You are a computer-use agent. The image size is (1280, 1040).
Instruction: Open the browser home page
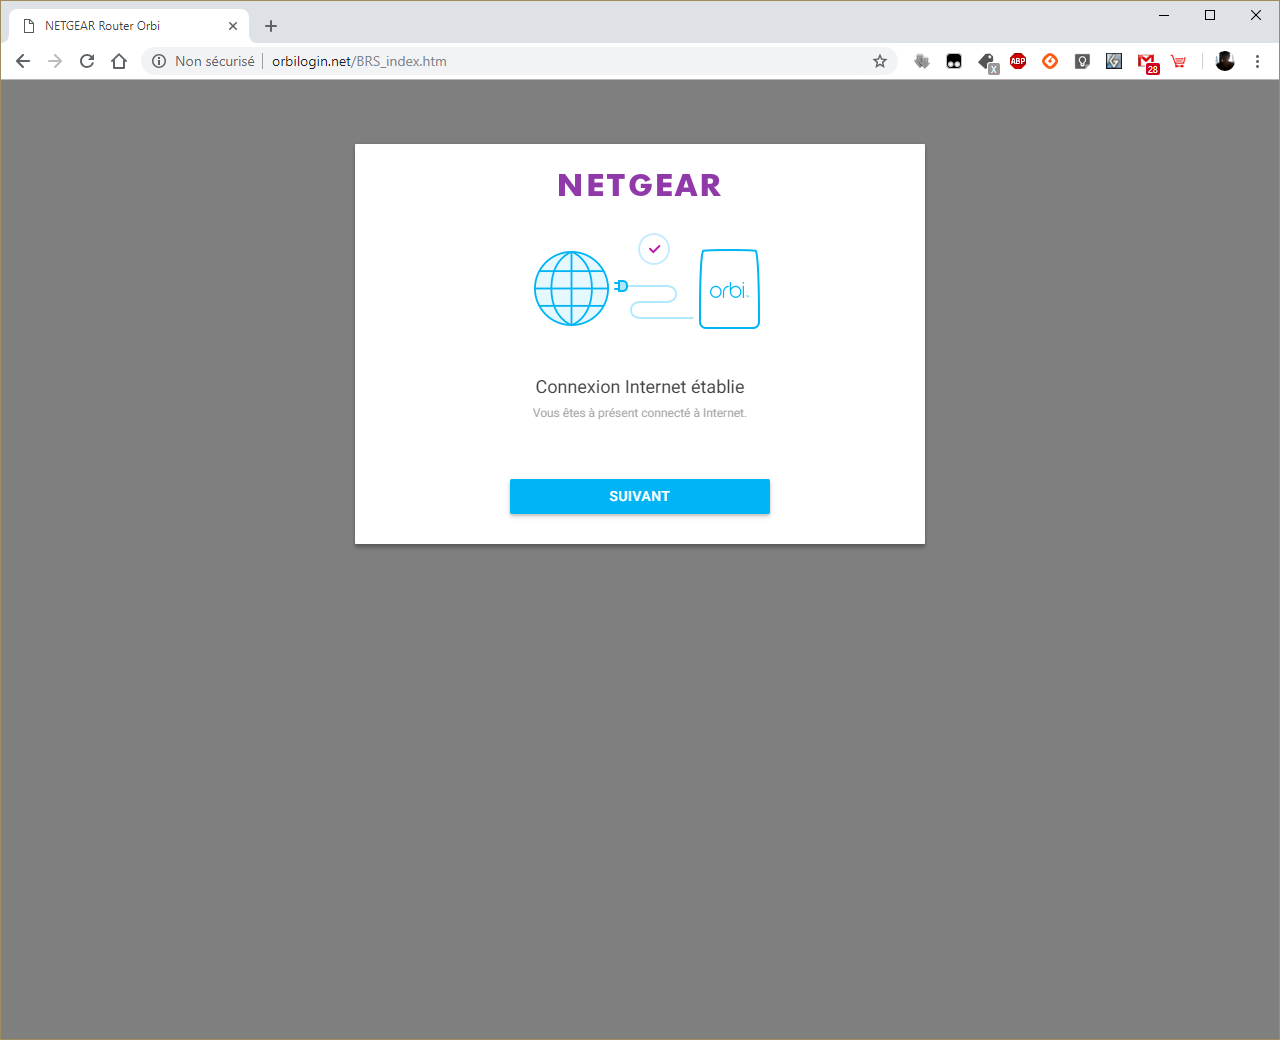click(x=119, y=61)
